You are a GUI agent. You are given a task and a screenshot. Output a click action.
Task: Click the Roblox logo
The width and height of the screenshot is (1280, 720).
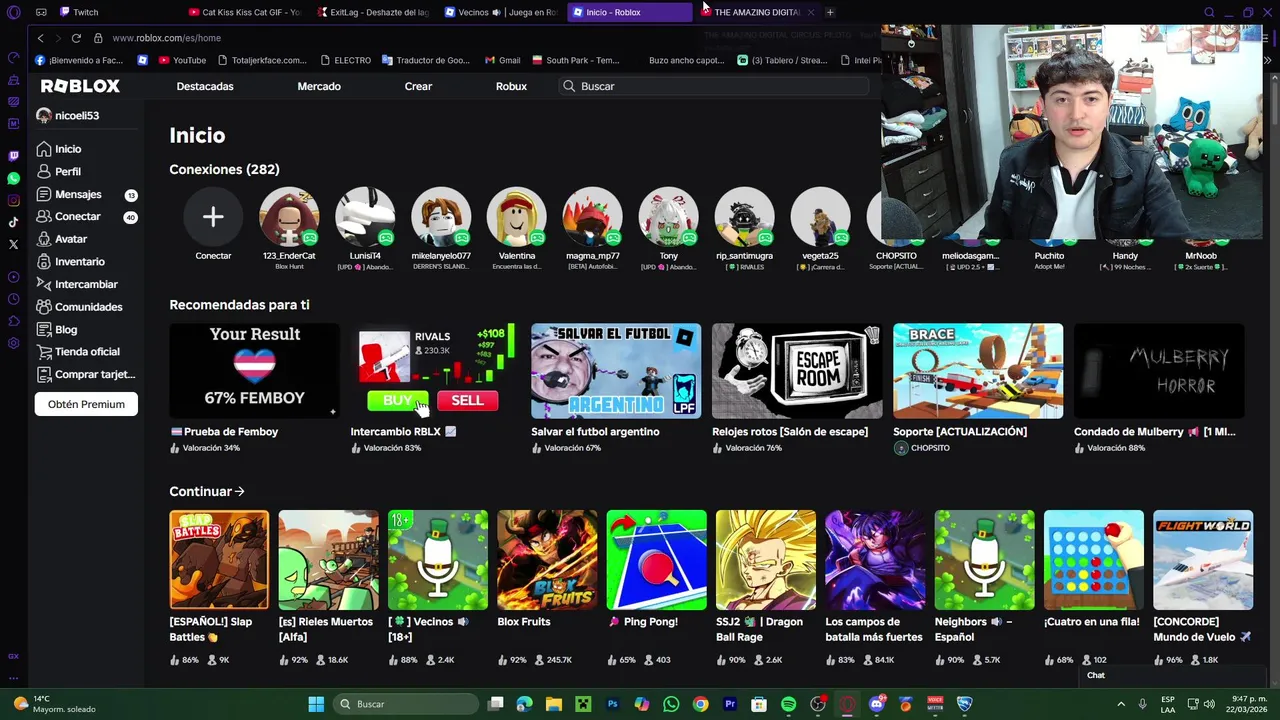(x=78, y=86)
